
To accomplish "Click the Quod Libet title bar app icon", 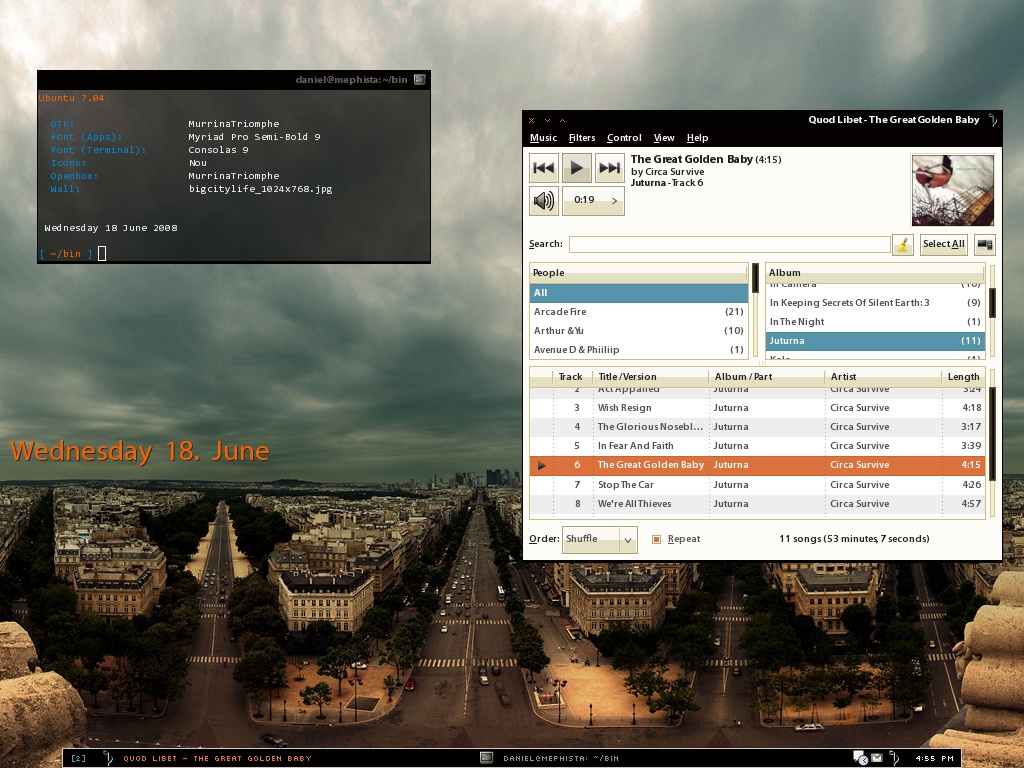I will click(x=993, y=120).
